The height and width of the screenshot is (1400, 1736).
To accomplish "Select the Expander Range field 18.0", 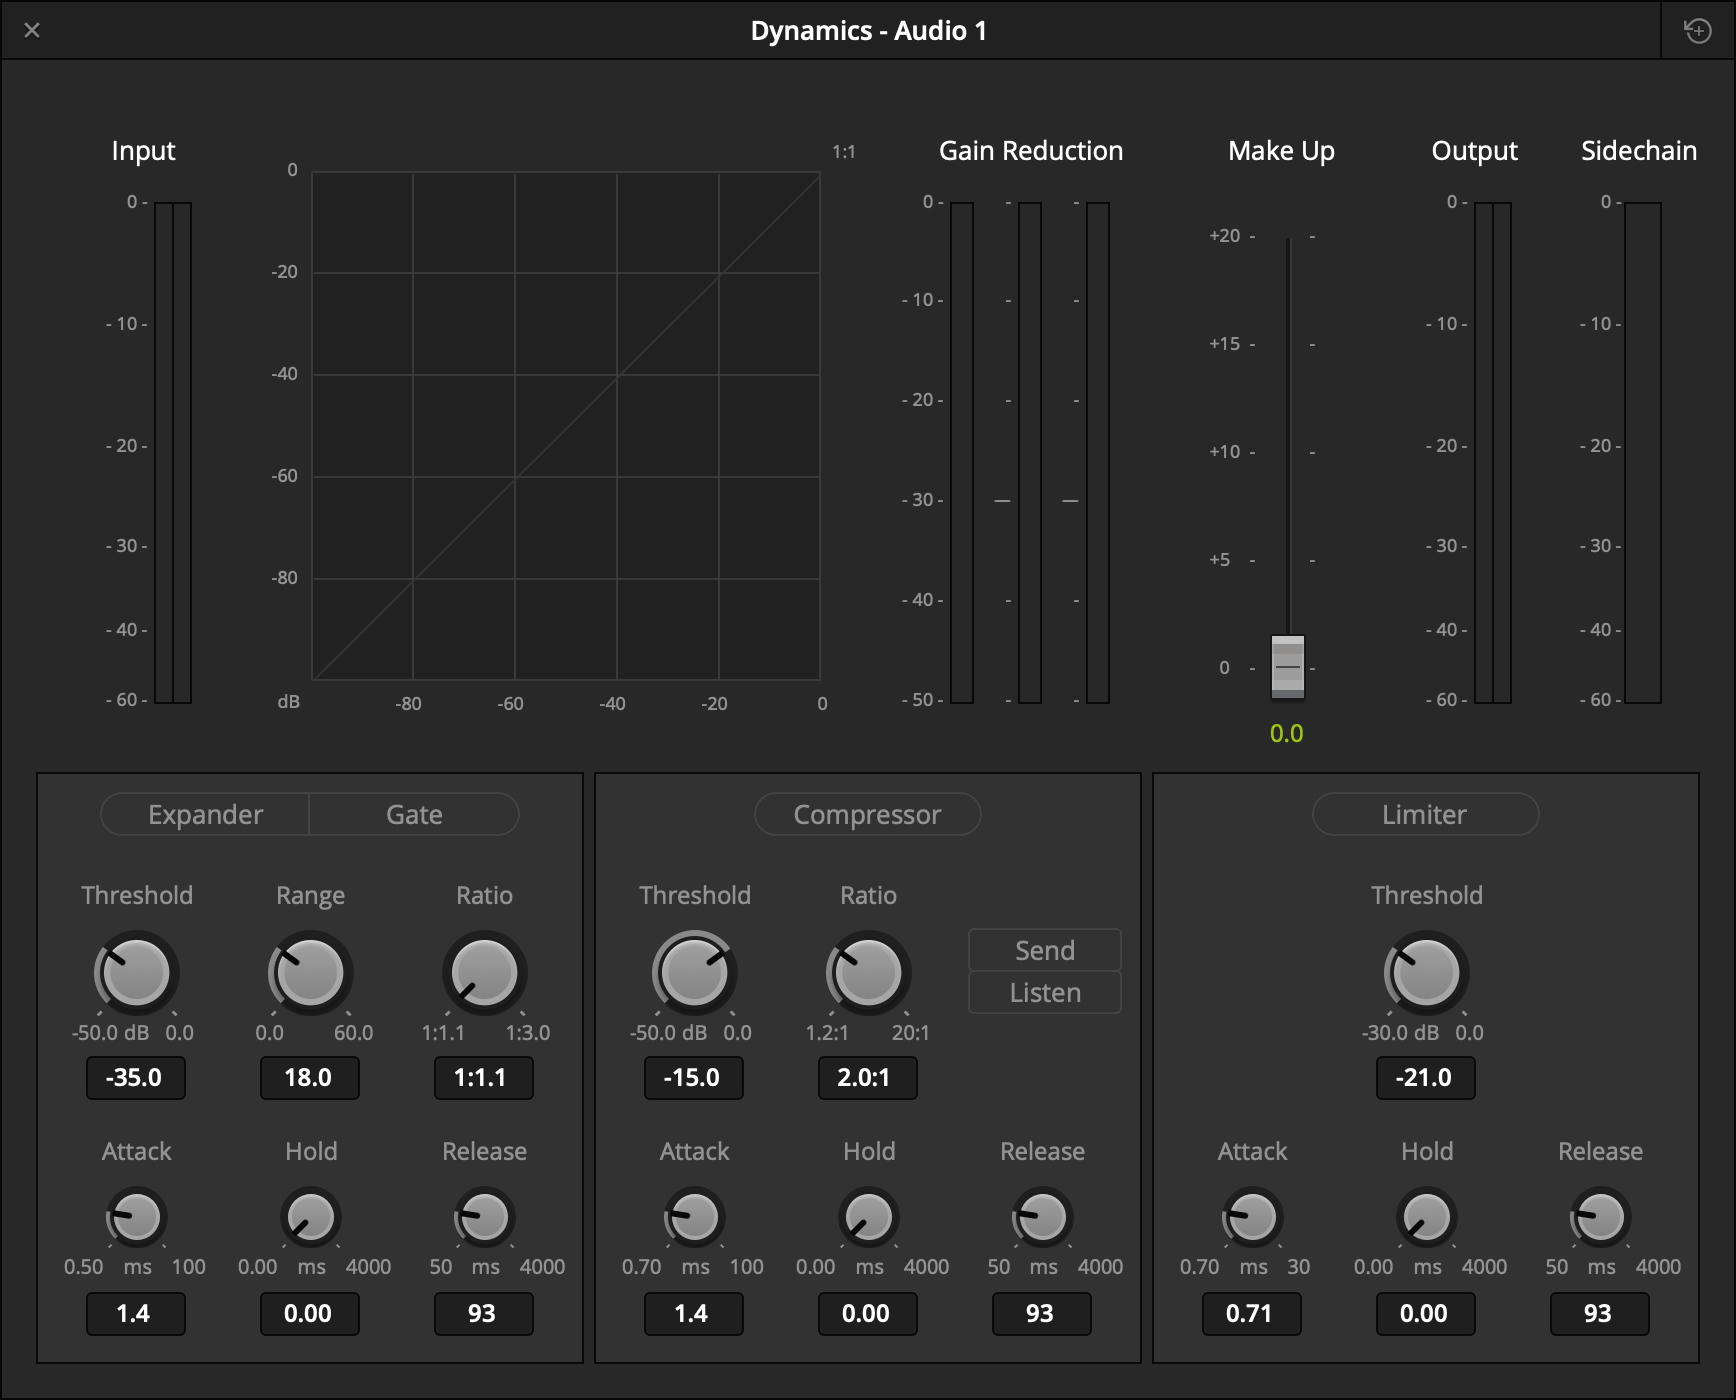I will pos(310,1078).
